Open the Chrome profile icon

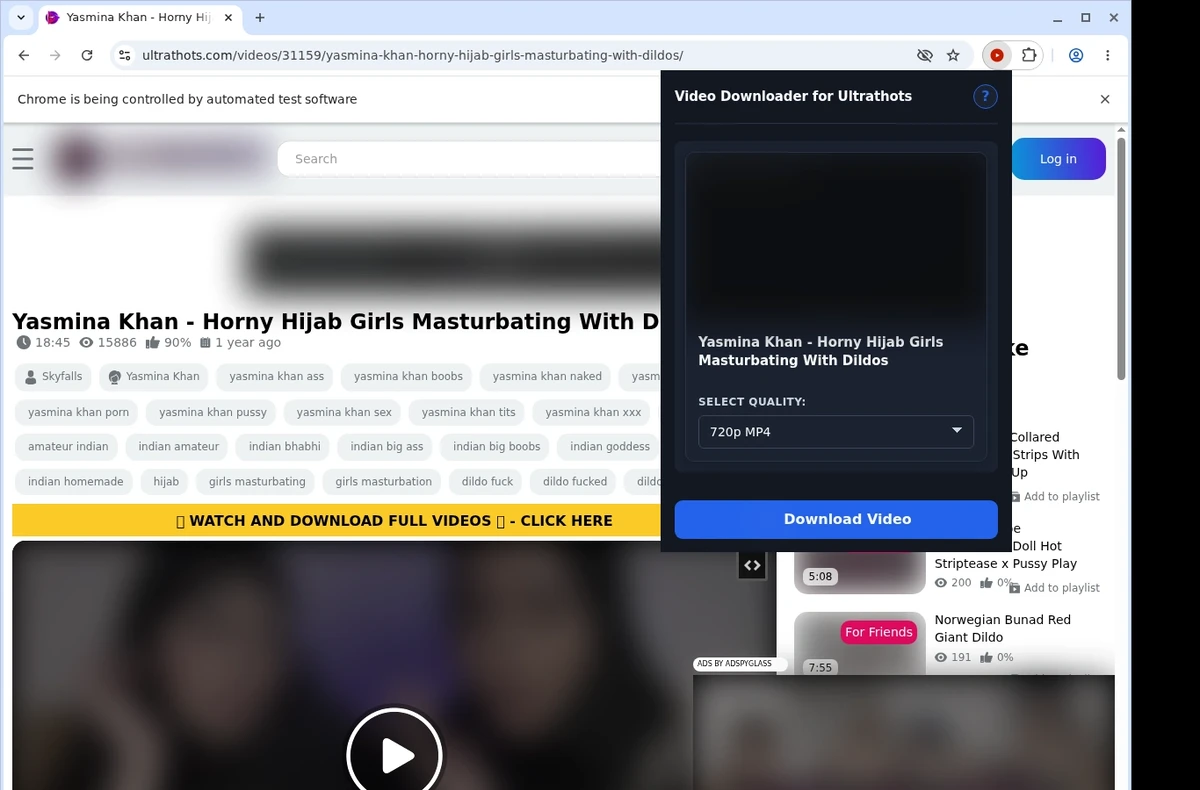coord(1076,56)
